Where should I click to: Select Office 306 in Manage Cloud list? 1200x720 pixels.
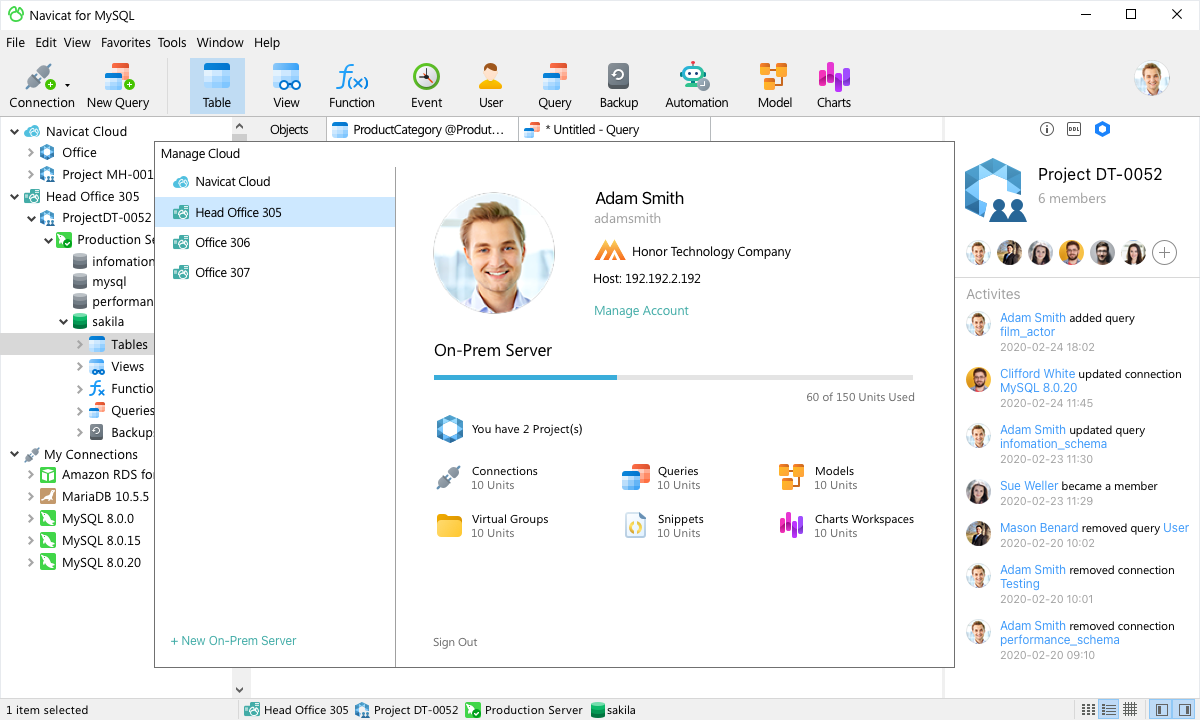click(222, 242)
